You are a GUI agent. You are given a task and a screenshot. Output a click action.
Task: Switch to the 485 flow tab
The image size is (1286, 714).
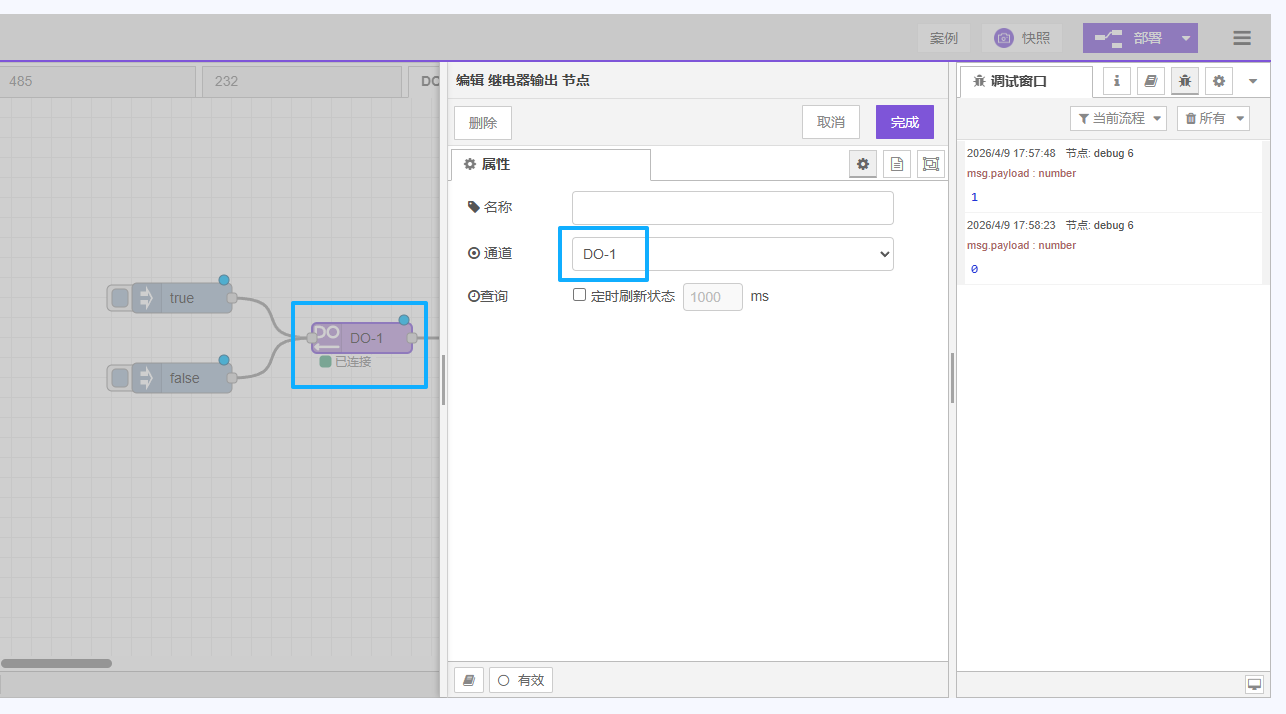point(98,81)
